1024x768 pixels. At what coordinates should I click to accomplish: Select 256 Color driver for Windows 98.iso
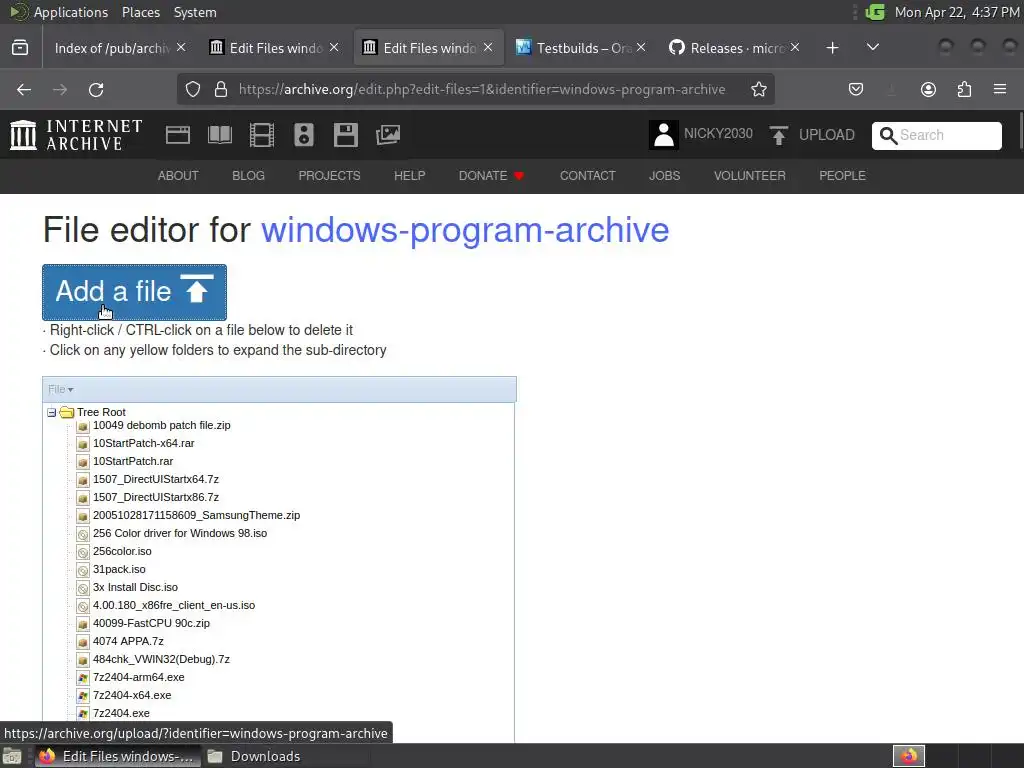pos(180,534)
